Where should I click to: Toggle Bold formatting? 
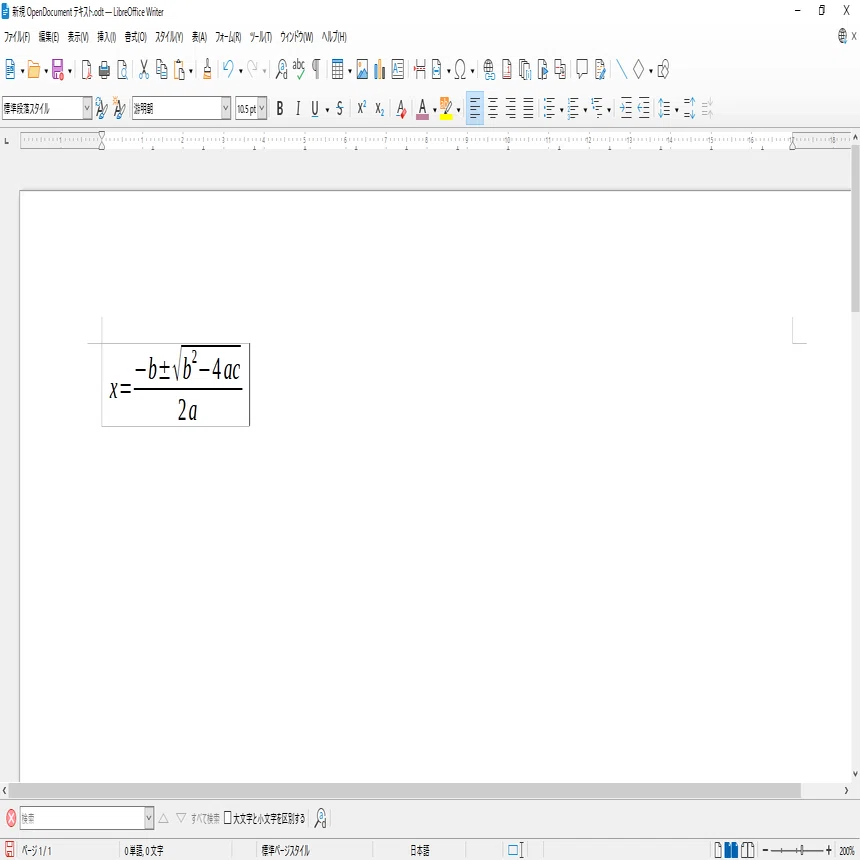click(280, 109)
